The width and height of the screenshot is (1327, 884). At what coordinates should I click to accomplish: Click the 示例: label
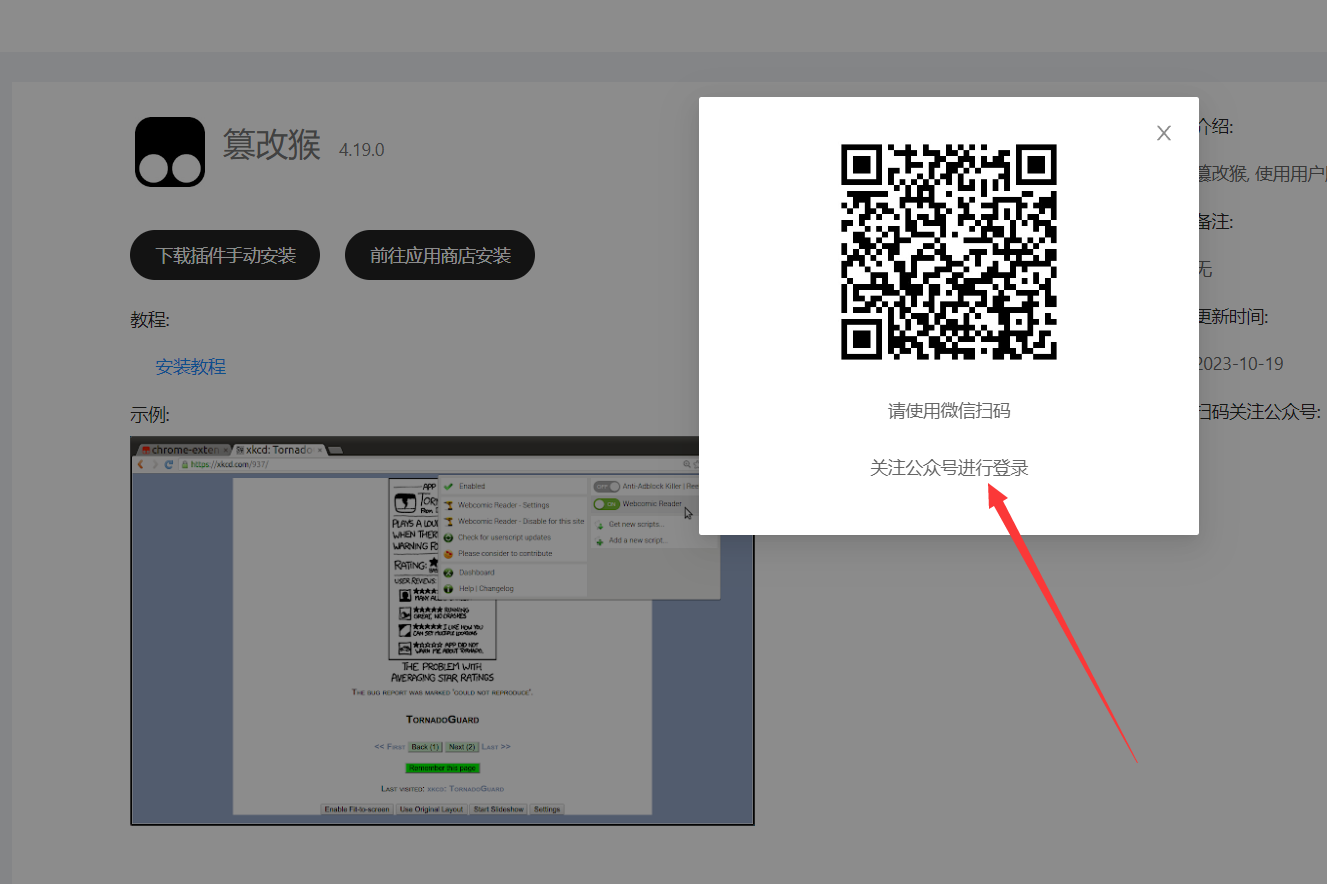click(150, 415)
